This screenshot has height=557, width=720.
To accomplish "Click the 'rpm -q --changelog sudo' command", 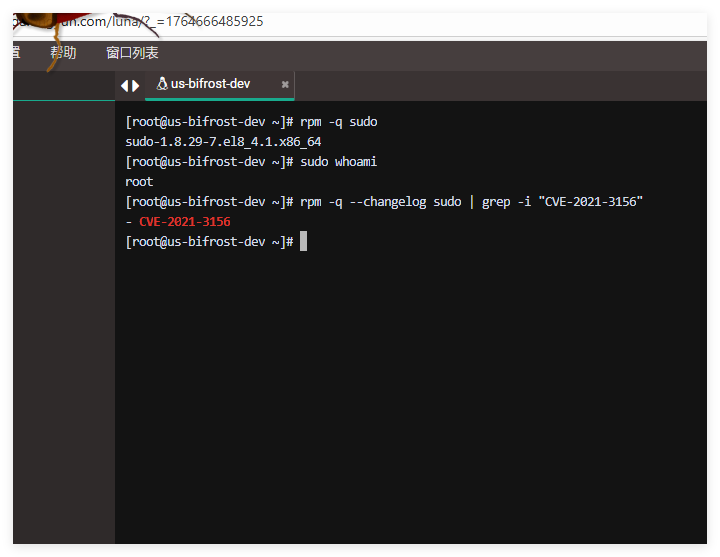I will tap(381, 202).
